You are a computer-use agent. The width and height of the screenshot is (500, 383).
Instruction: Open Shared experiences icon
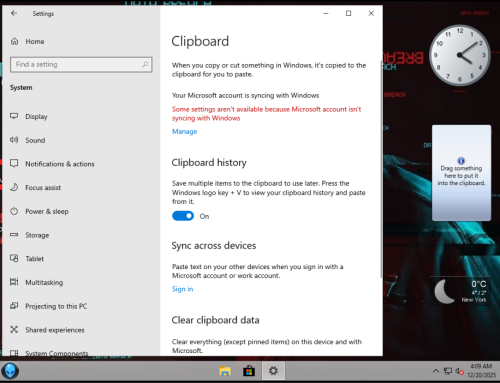pyautogui.click(x=14, y=329)
